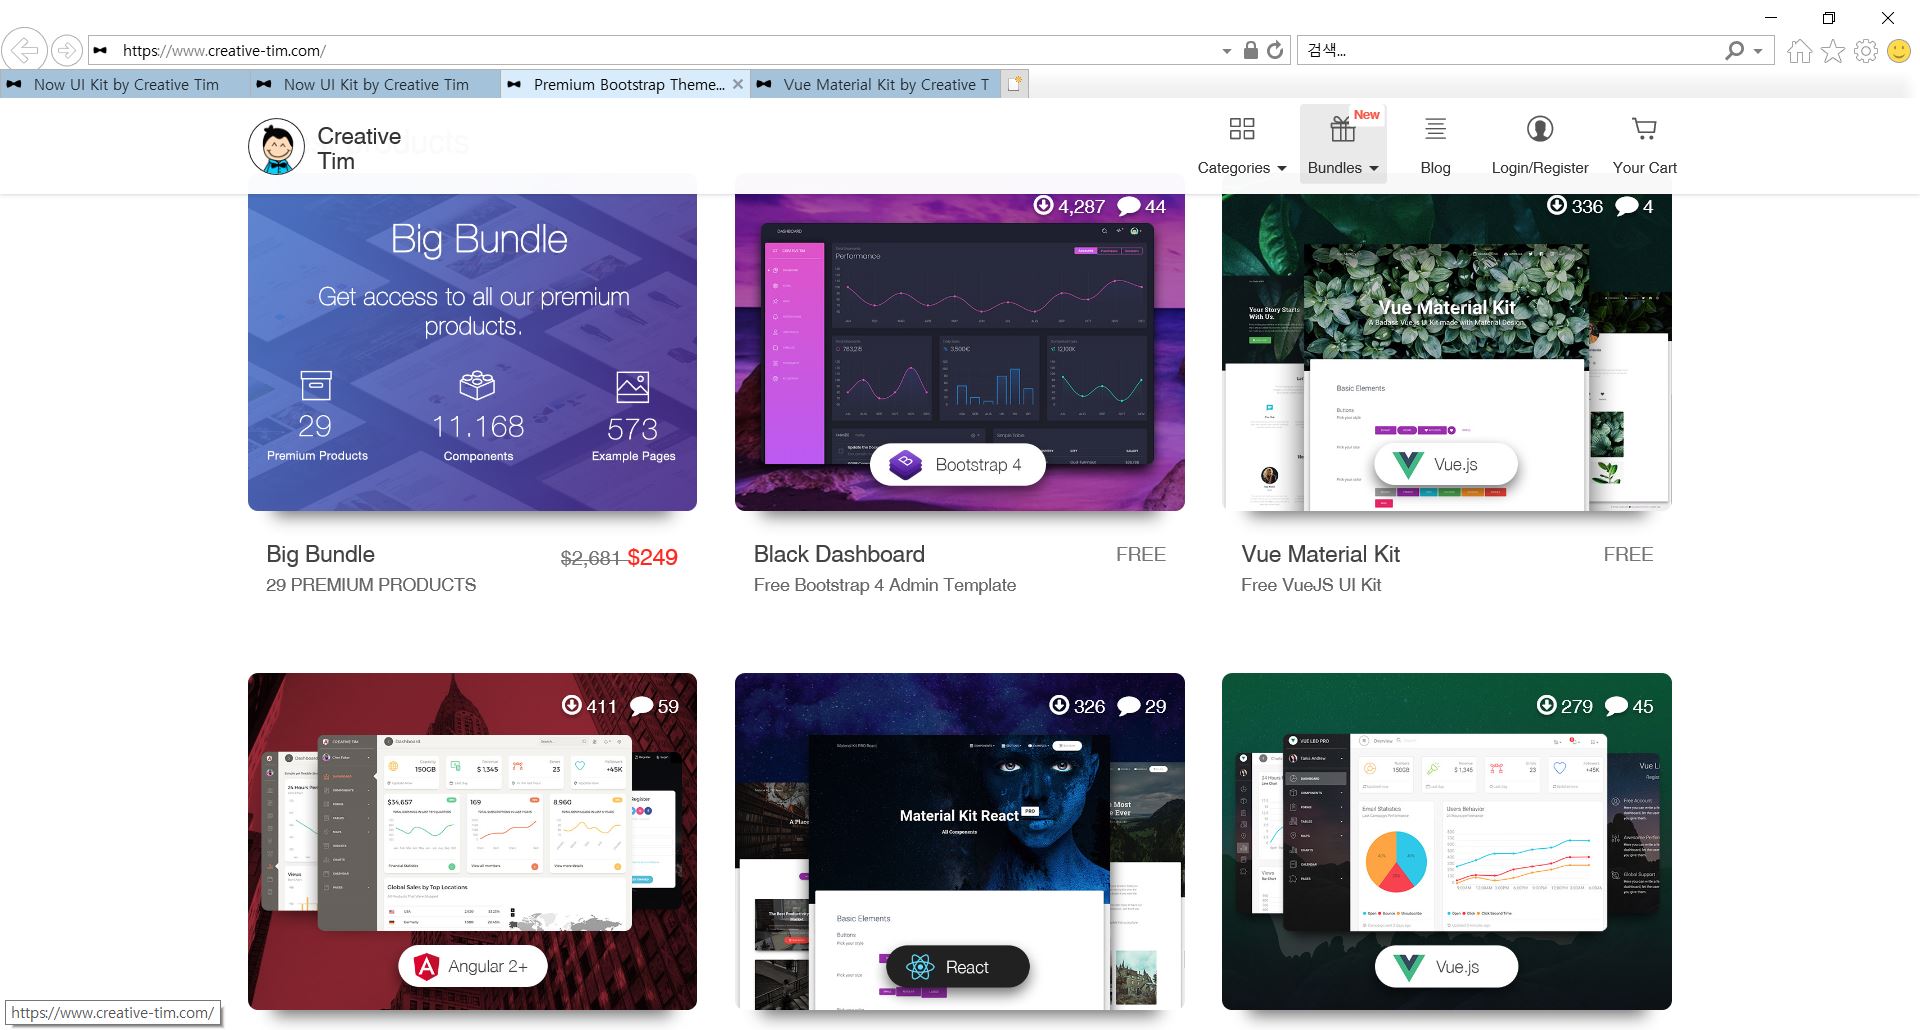
Task: Click the 4,287 downloads icon on Black Dashboard
Action: (x=1043, y=205)
